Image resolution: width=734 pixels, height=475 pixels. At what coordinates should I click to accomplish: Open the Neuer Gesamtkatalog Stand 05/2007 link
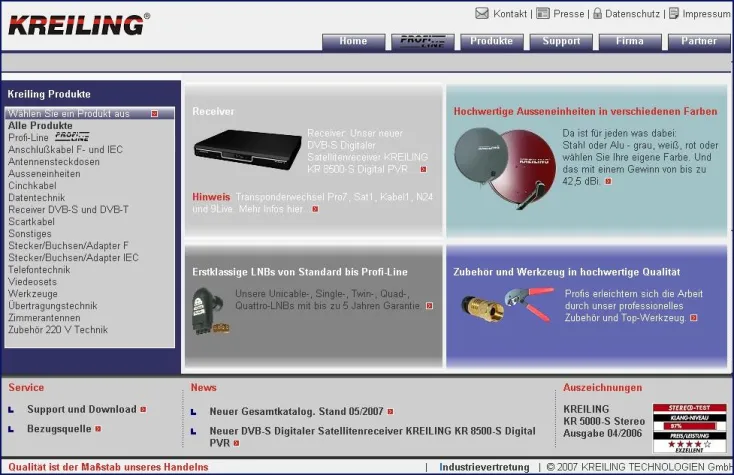[x=296, y=411]
